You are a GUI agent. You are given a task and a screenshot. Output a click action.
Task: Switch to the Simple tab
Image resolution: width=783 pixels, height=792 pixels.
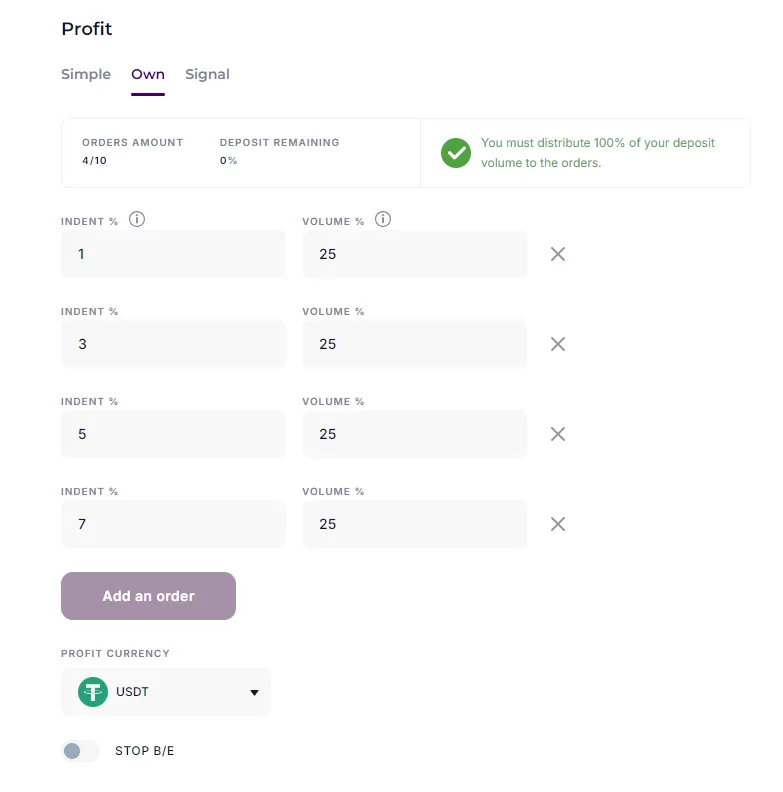(86, 74)
